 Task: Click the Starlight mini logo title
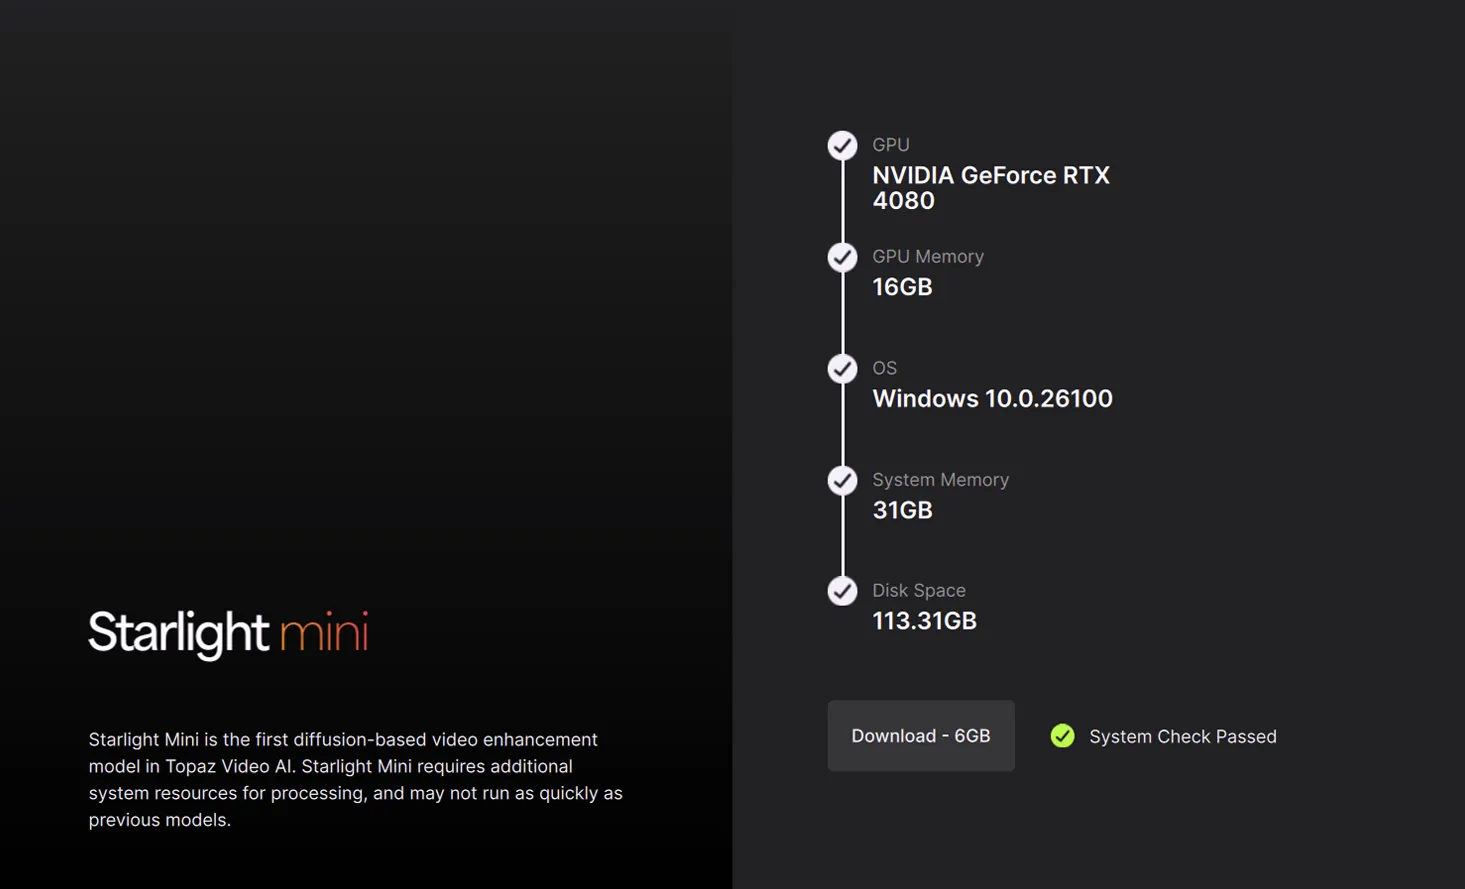point(228,634)
